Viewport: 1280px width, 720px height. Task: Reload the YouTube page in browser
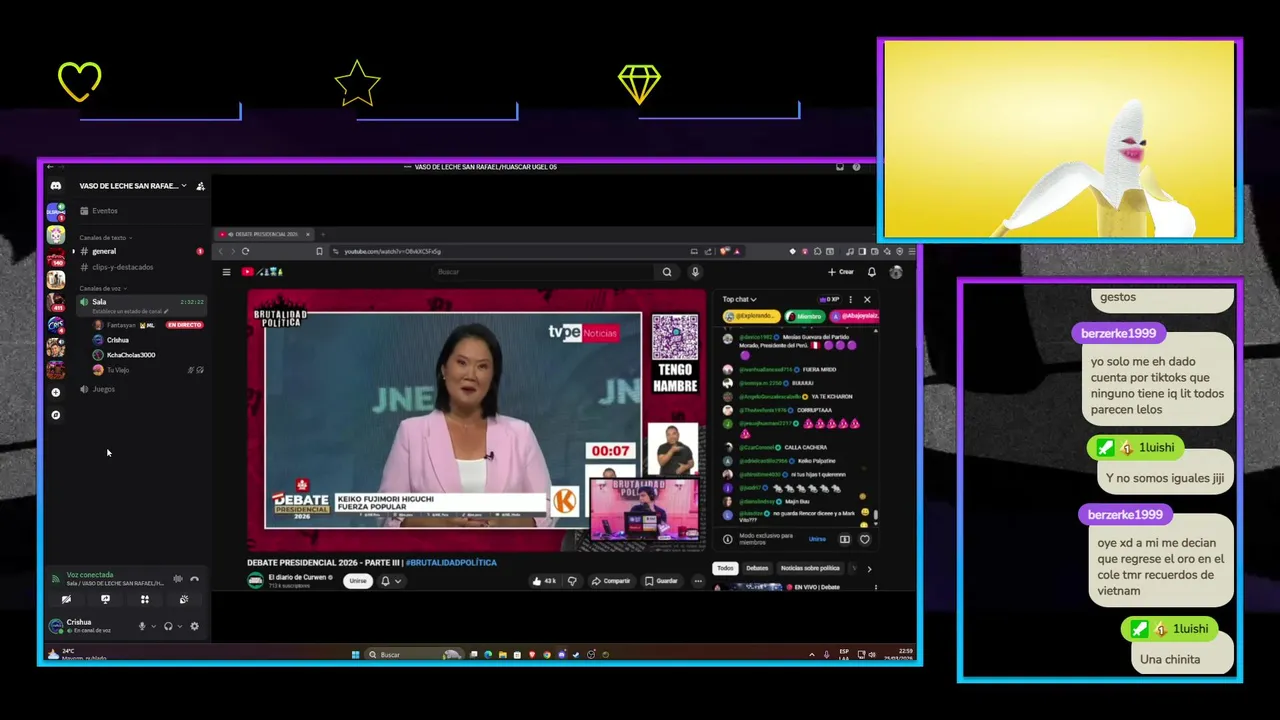pyautogui.click(x=246, y=251)
